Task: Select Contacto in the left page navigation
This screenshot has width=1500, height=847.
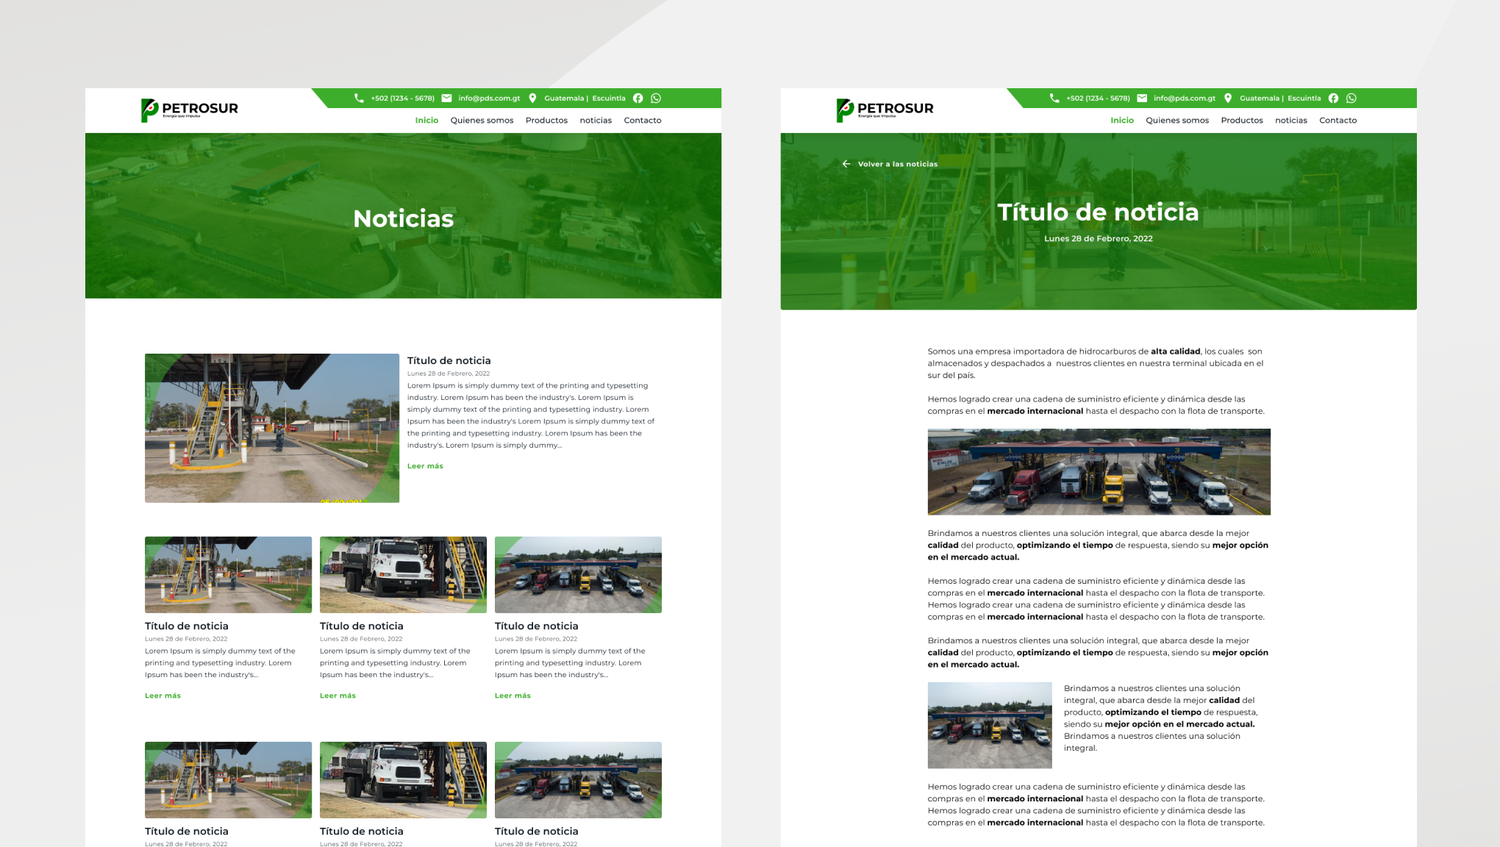Action: tap(643, 120)
